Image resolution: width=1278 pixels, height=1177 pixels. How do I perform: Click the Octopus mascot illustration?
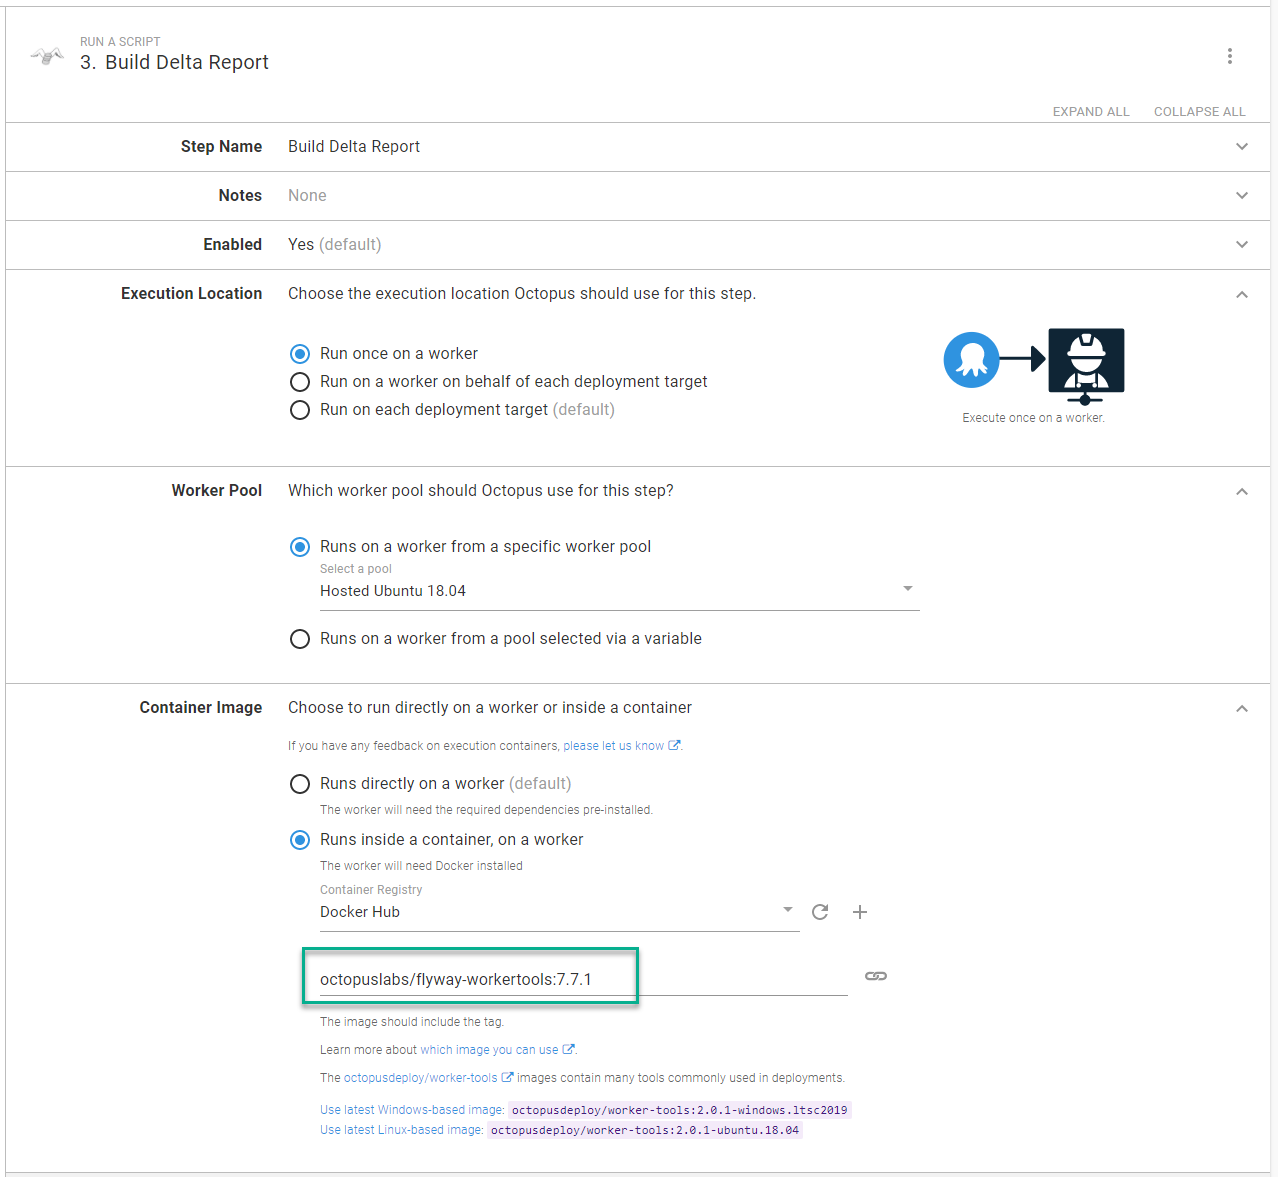(x=970, y=360)
